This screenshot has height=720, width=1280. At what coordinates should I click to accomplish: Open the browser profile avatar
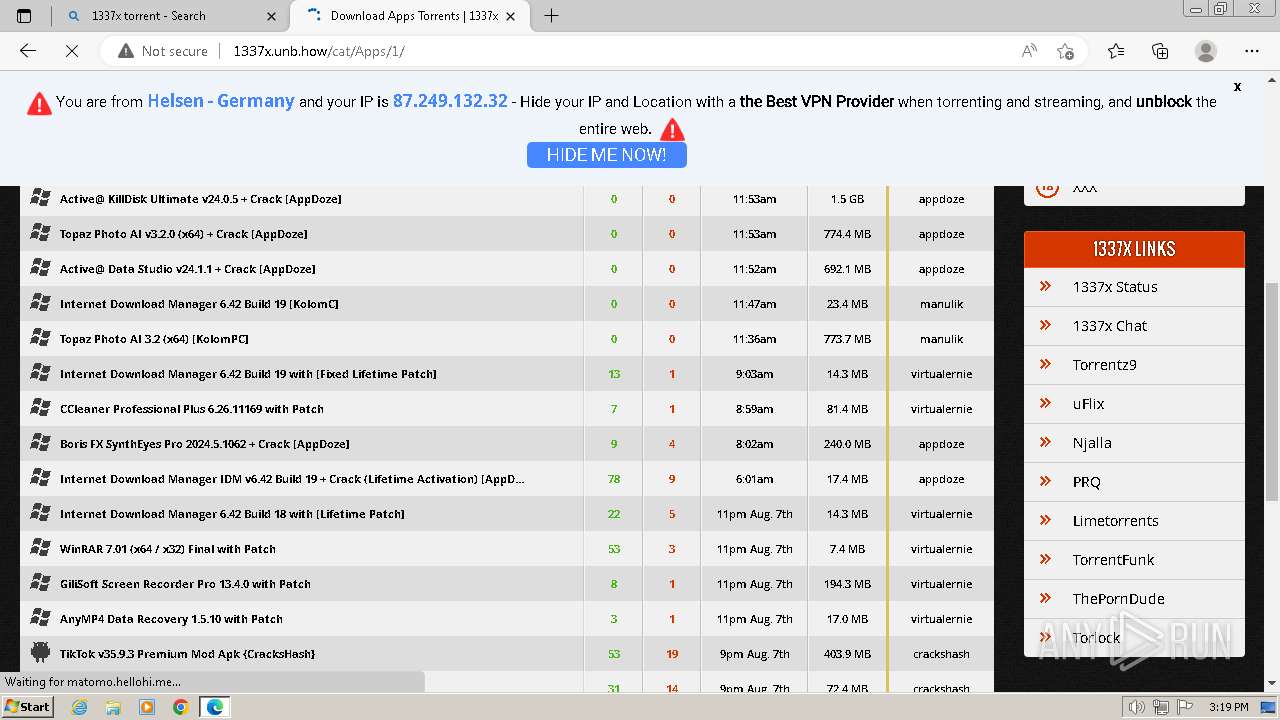[x=1206, y=51]
